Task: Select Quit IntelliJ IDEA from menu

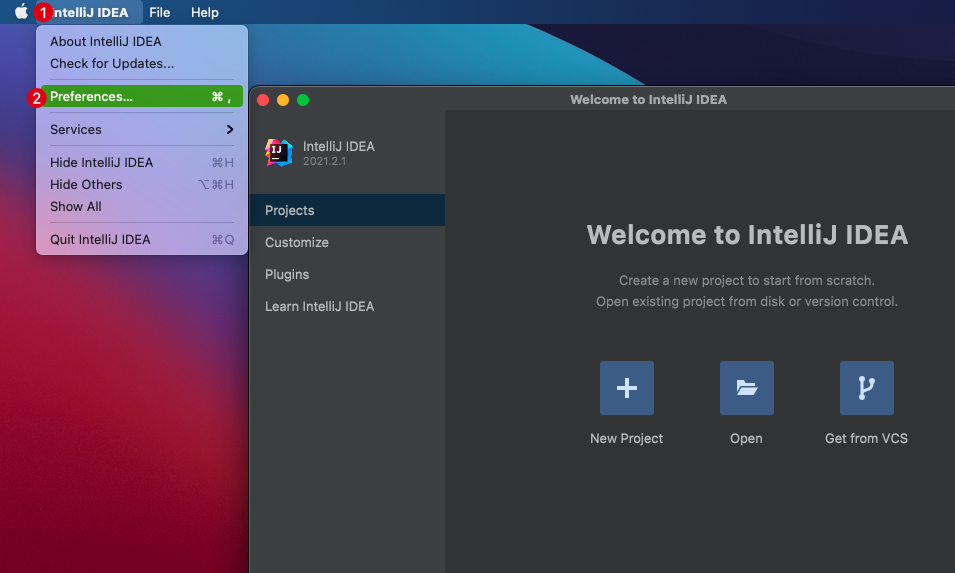Action: [100, 240]
